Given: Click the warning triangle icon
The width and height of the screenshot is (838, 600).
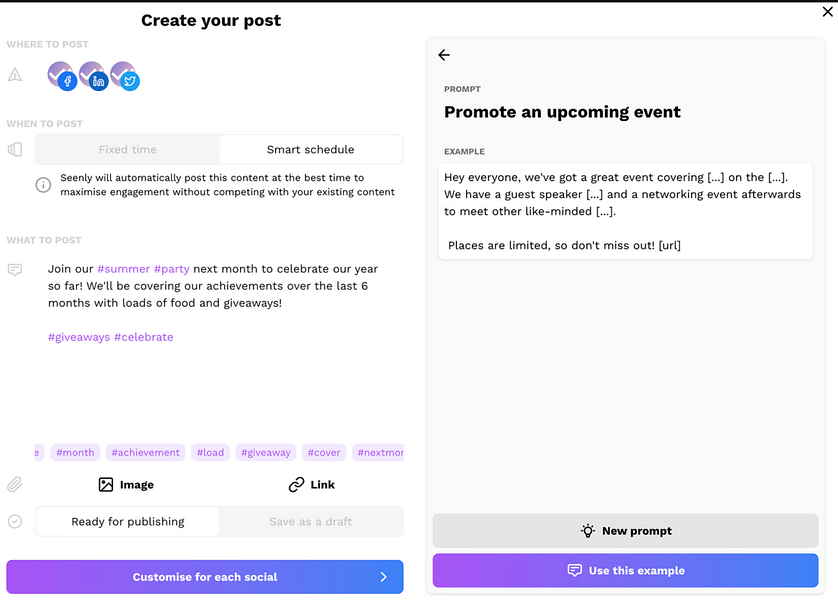Looking at the screenshot, I should click(x=15, y=75).
